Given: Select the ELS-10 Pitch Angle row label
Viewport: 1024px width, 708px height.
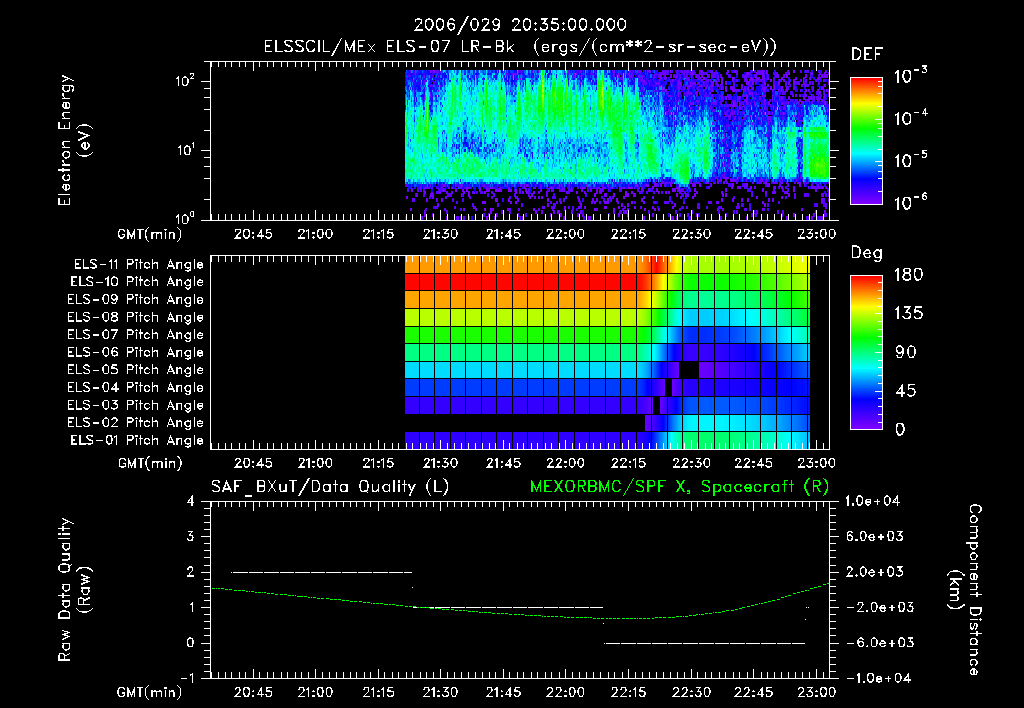Looking at the screenshot, I should click(137, 282).
